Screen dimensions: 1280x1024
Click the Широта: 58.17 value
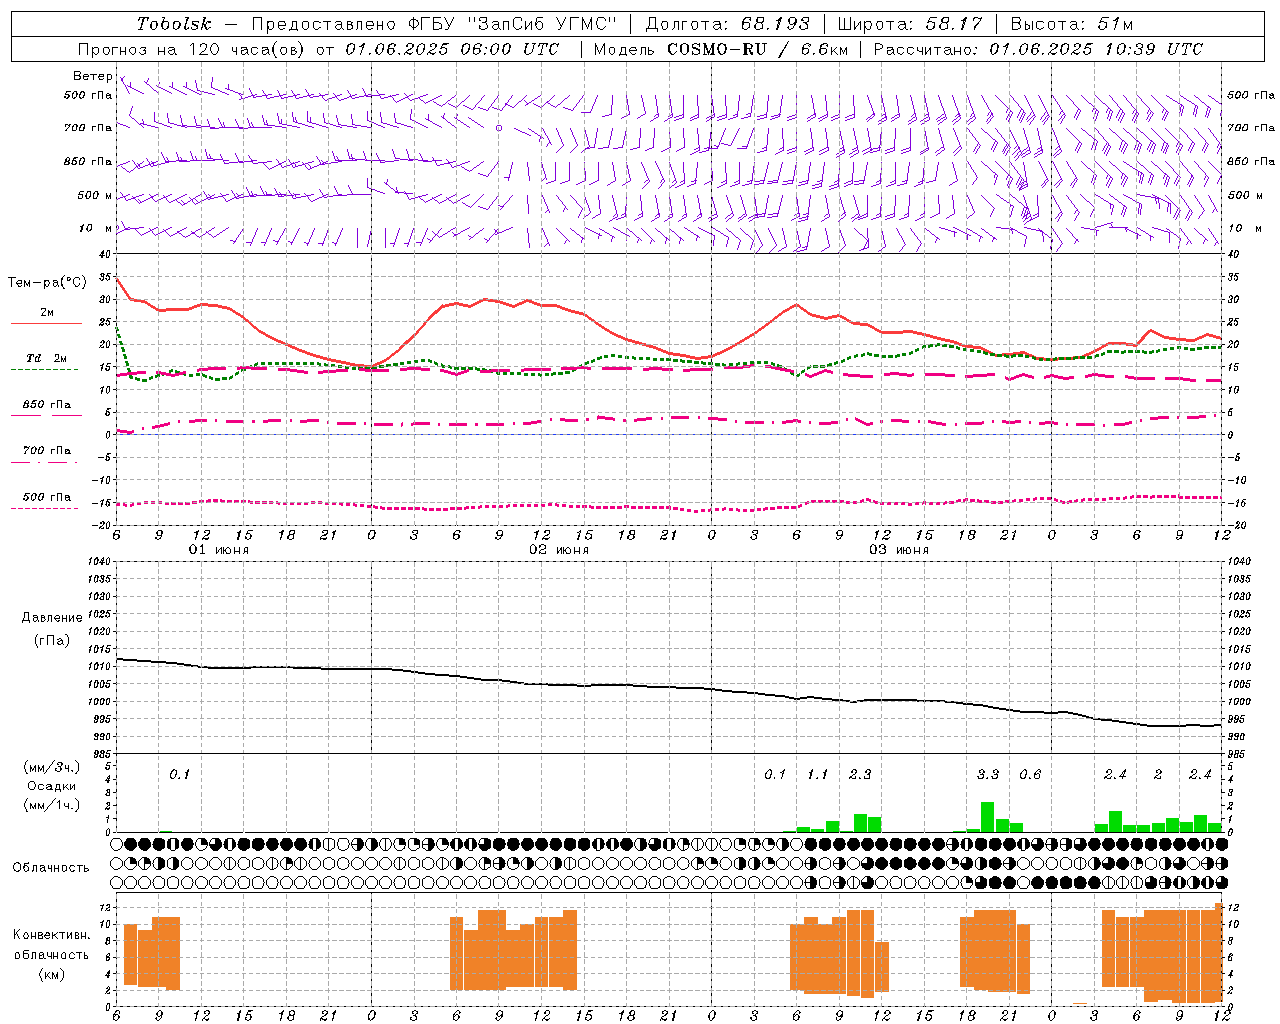[x=910, y=24]
